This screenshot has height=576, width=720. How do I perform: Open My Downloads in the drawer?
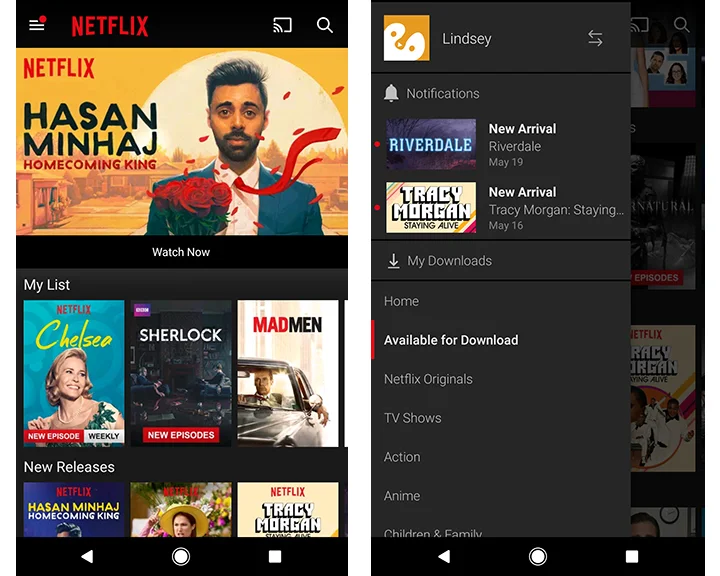[x=501, y=261]
